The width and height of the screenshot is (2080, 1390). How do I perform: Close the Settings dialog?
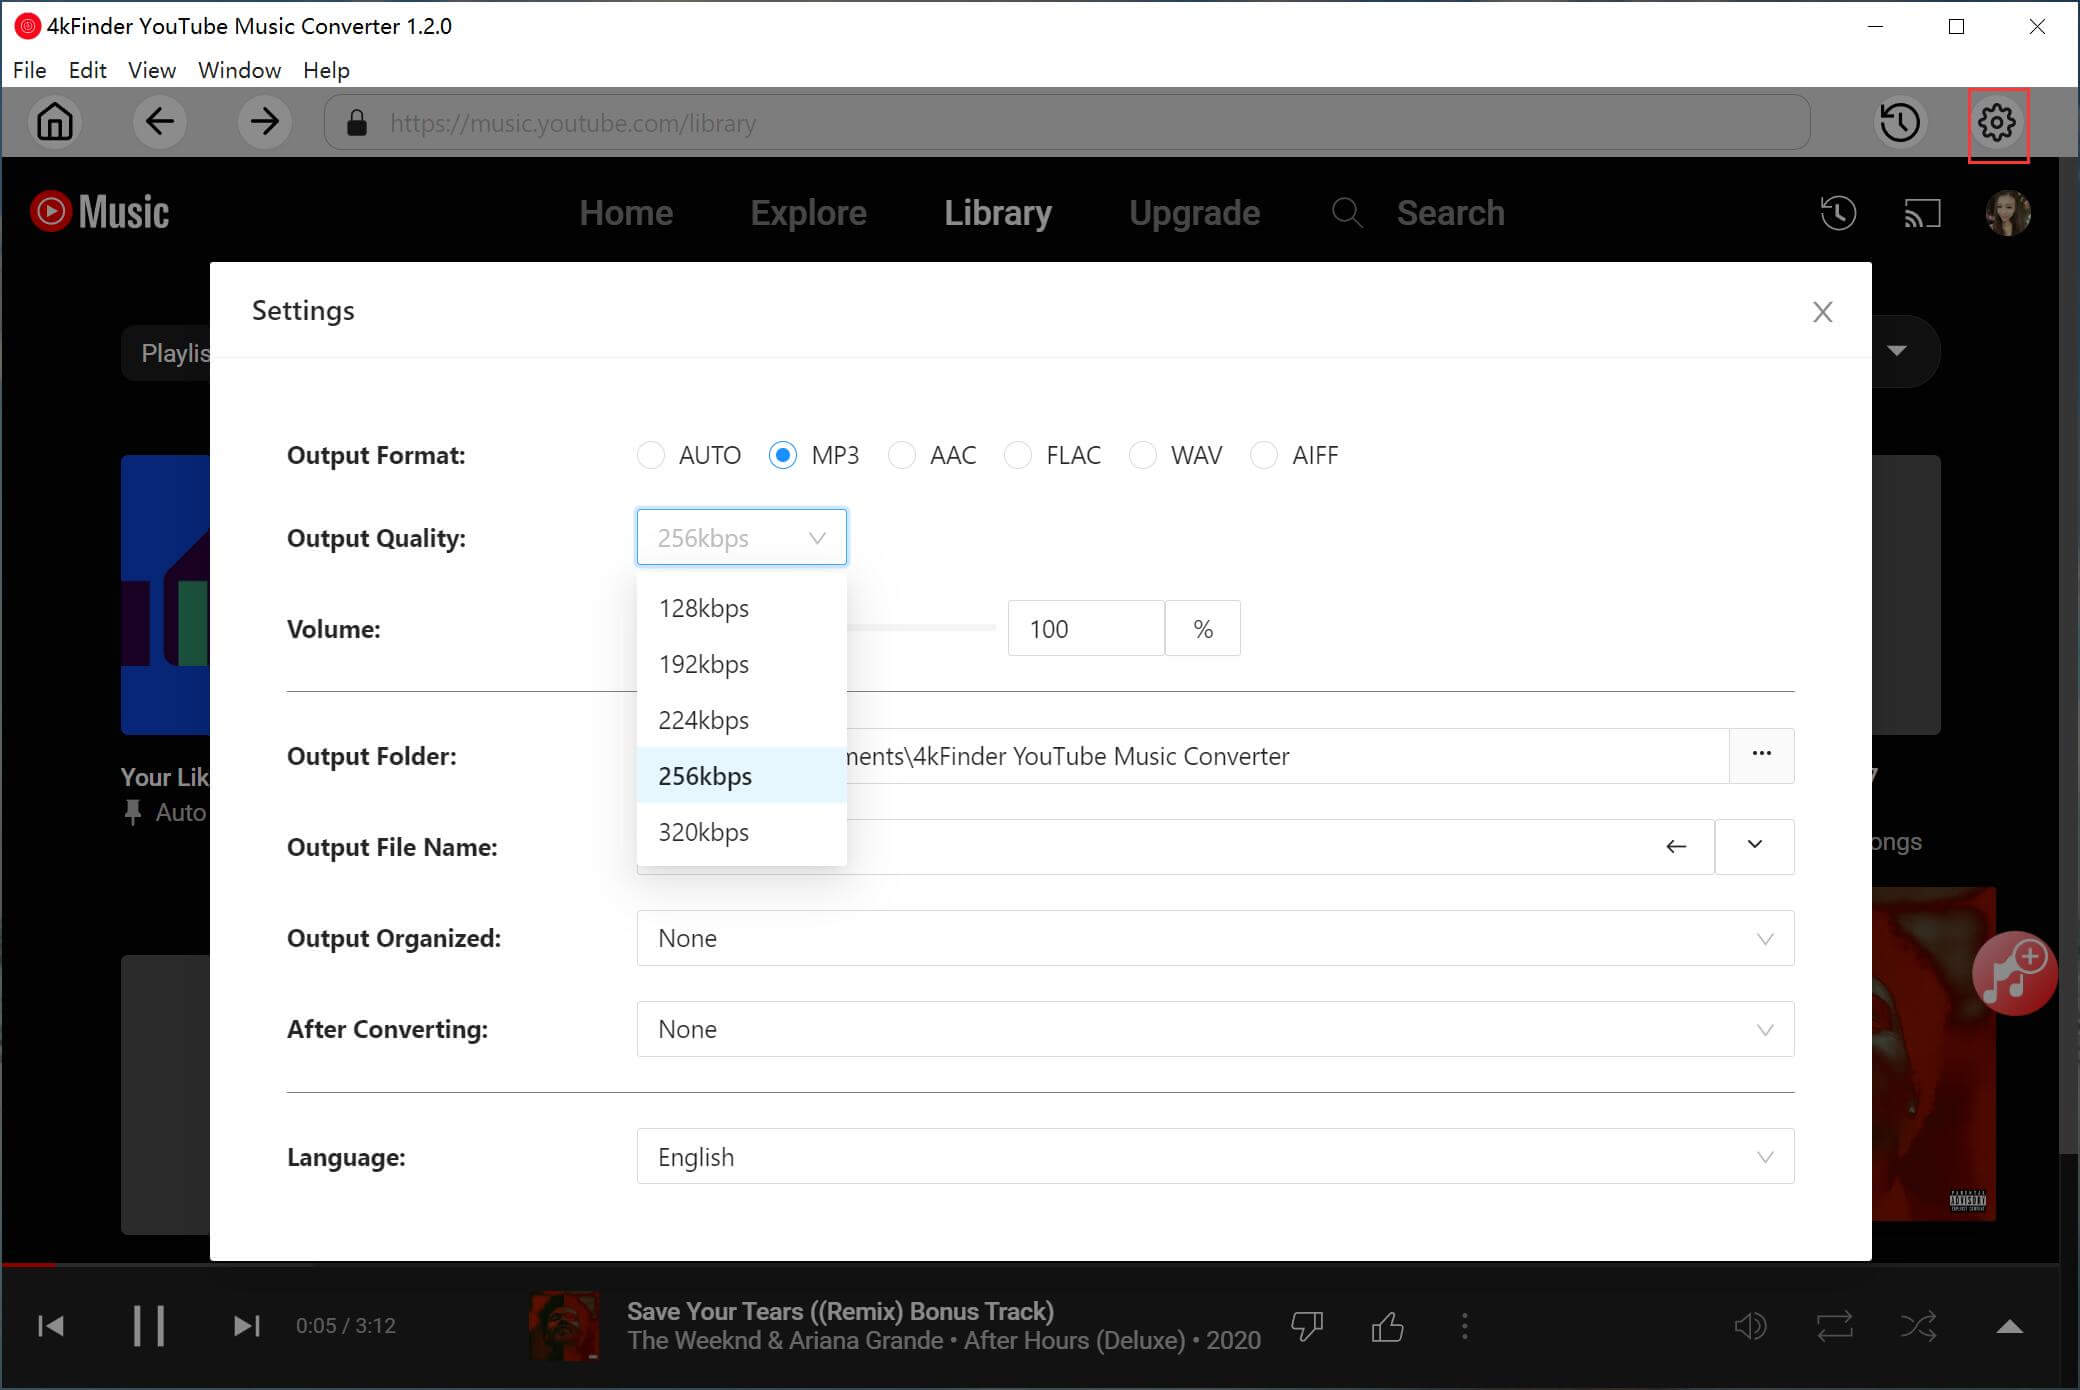1823,310
